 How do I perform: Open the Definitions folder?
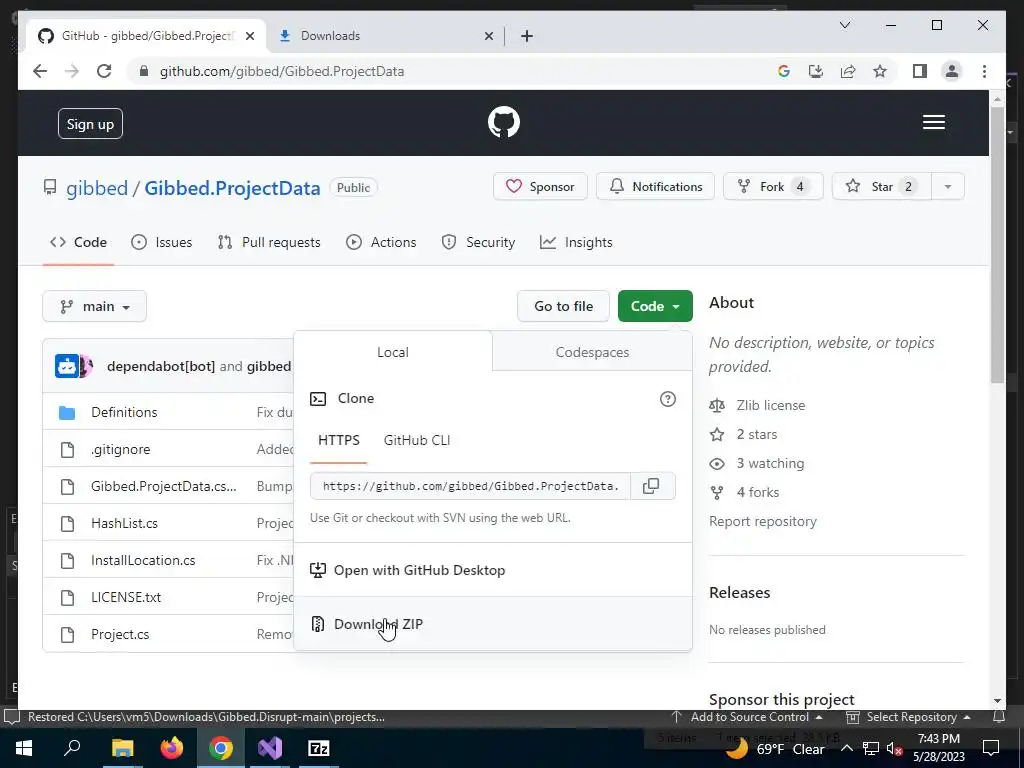[x=124, y=412]
